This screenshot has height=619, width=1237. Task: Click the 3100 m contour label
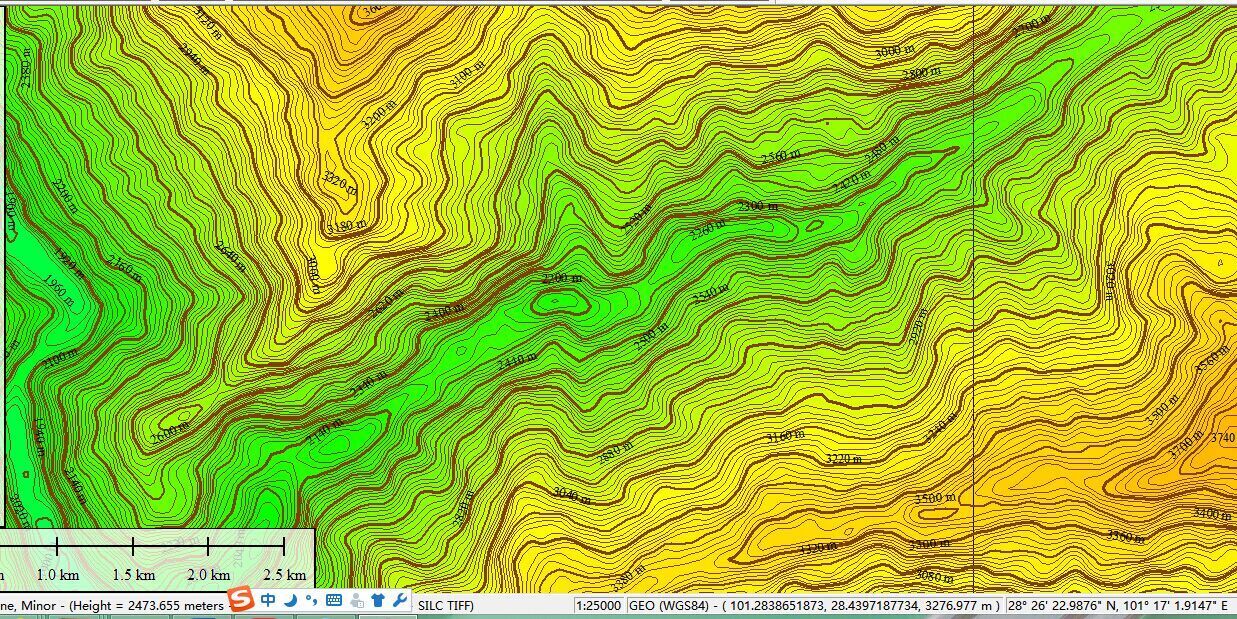(x=467, y=75)
